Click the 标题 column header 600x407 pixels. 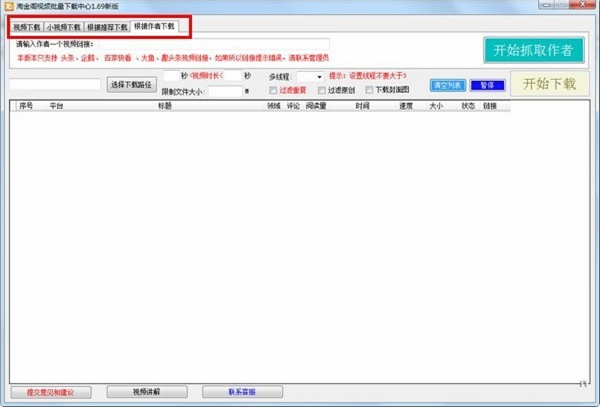pos(165,106)
